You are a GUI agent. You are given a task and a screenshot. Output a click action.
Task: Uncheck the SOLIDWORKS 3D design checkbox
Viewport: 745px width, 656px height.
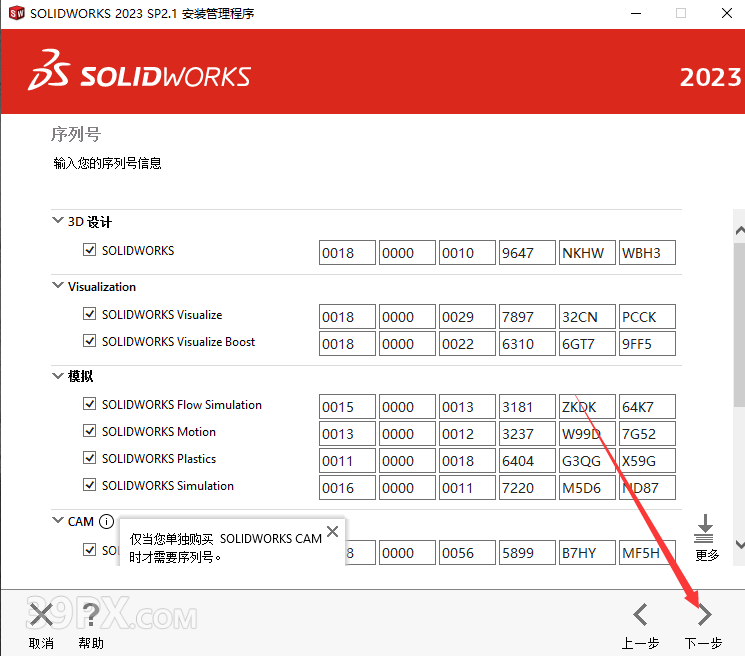[90, 250]
